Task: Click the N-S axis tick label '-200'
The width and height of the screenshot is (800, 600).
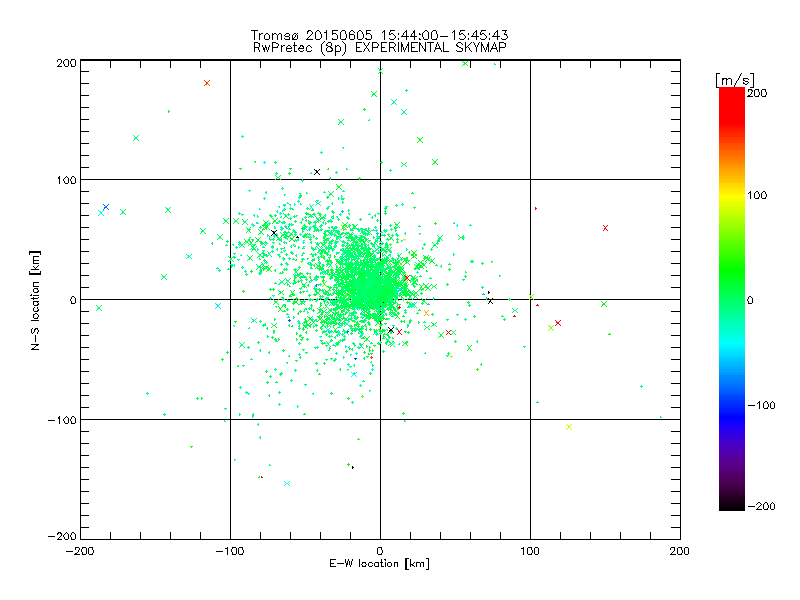Action: coord(62,536)
